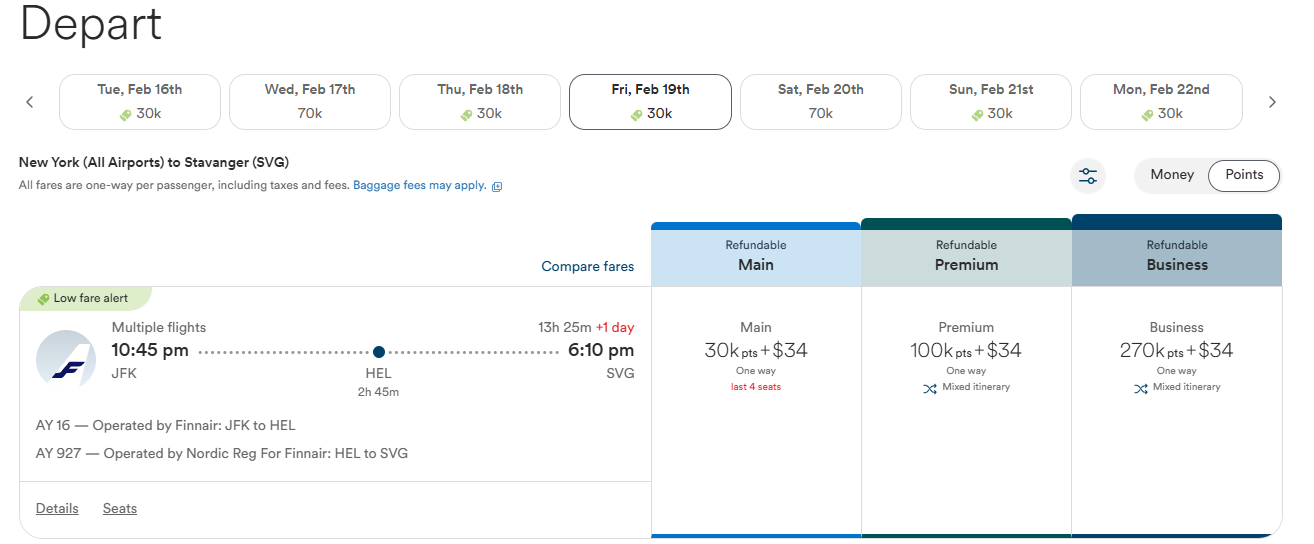This screenshot has width=1314, height=544.
Task: Advance to later dates with right arrow
Action: [x=1272, y=102]
